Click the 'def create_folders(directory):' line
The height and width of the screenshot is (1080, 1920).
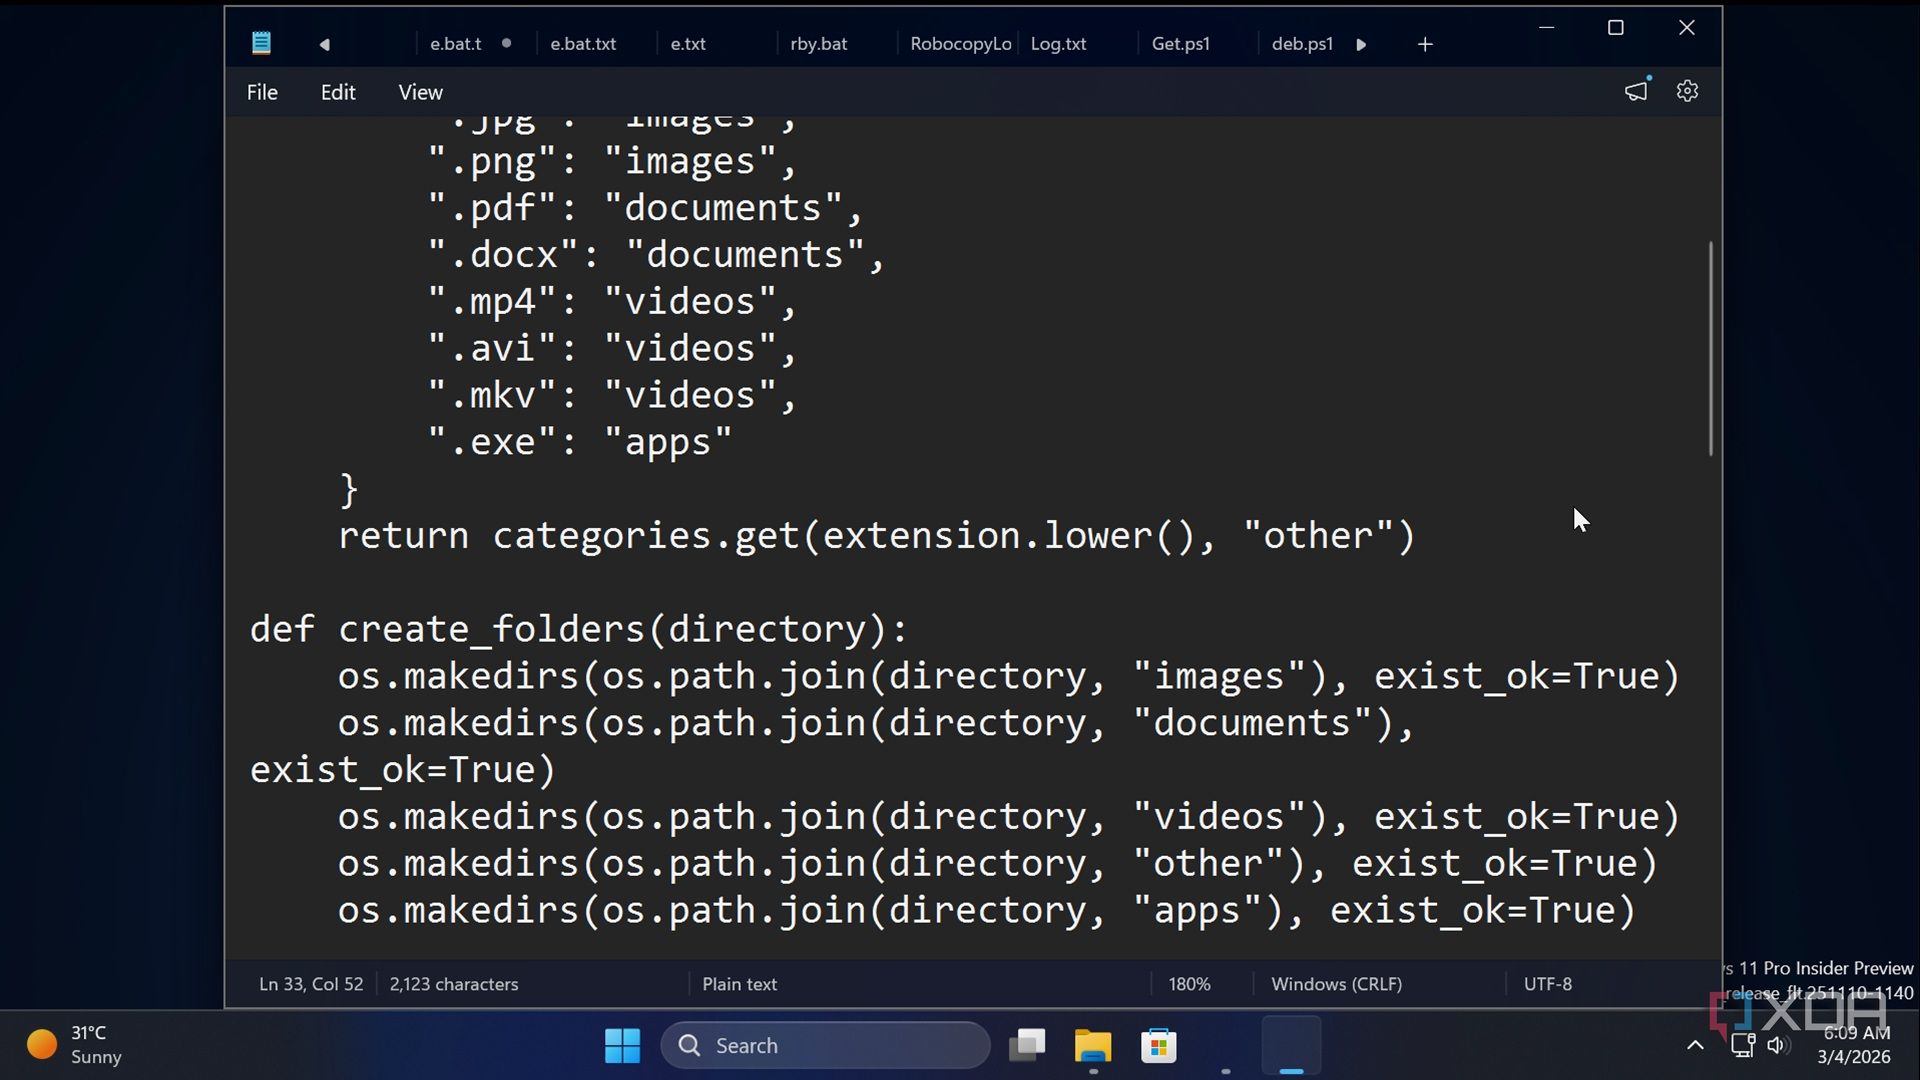pos(579,630)
